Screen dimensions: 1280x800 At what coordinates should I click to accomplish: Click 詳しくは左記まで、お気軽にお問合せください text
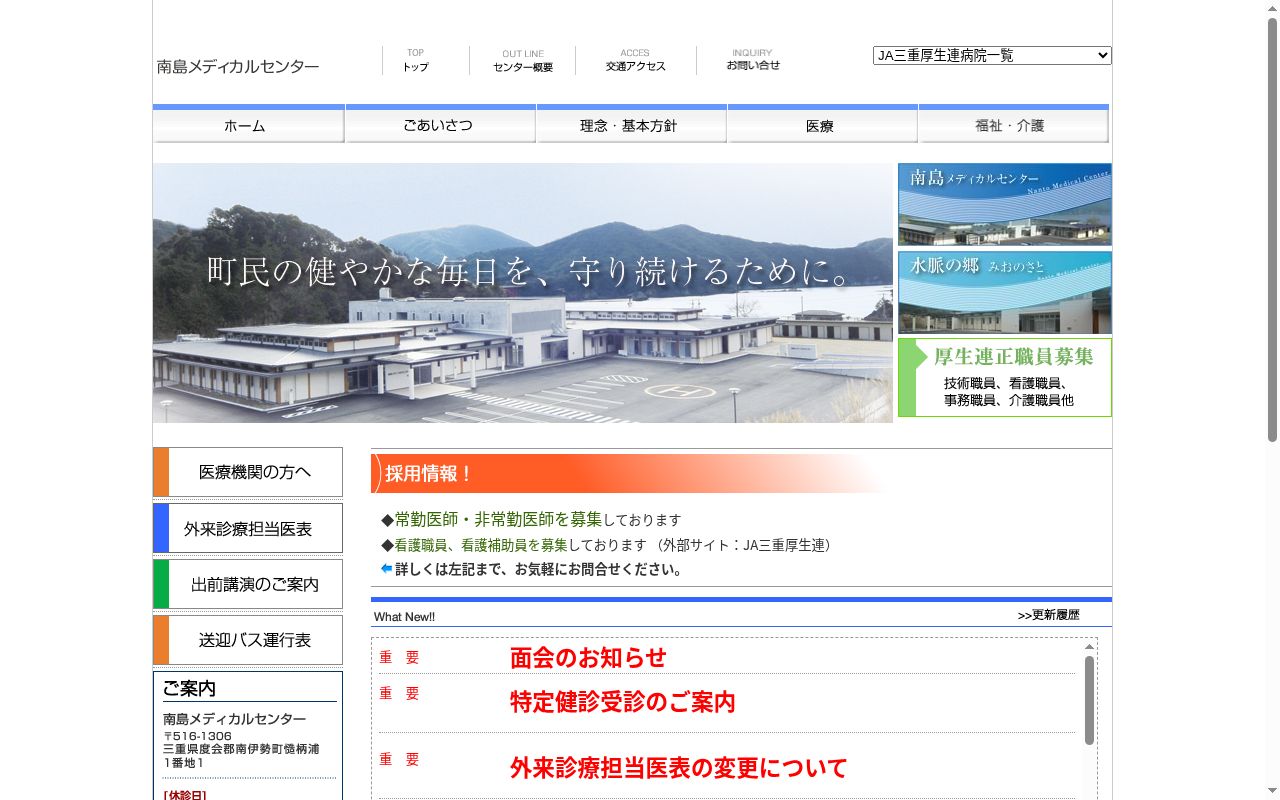point(539,570)
